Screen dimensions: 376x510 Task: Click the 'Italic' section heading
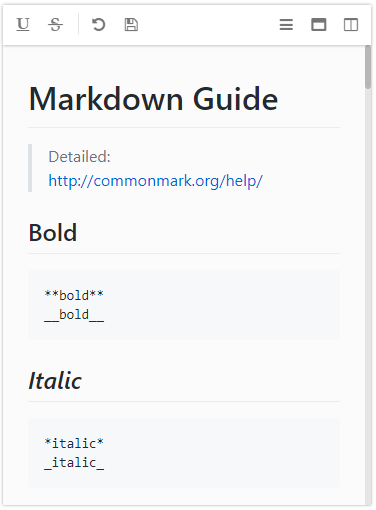[x=55, y=380]
